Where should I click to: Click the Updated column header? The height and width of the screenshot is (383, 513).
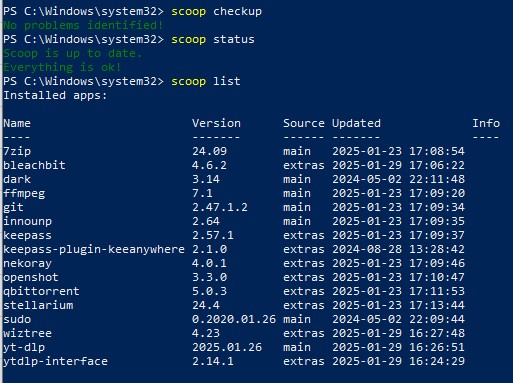(356, 123)
